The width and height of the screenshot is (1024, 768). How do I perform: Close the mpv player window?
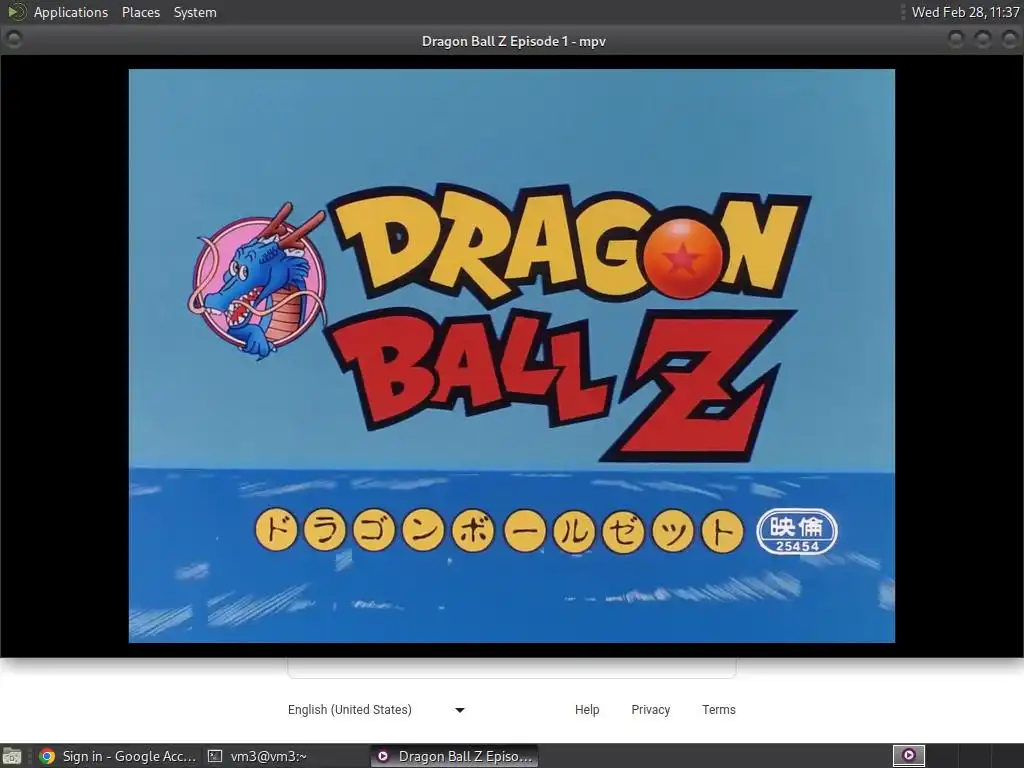click(x=1009, y=40)
